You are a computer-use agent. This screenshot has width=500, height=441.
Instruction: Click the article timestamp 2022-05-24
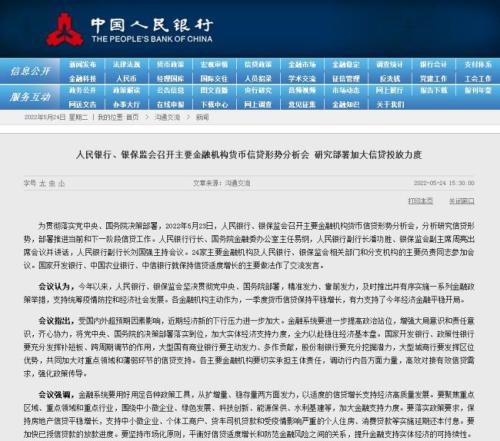point(444,183)
